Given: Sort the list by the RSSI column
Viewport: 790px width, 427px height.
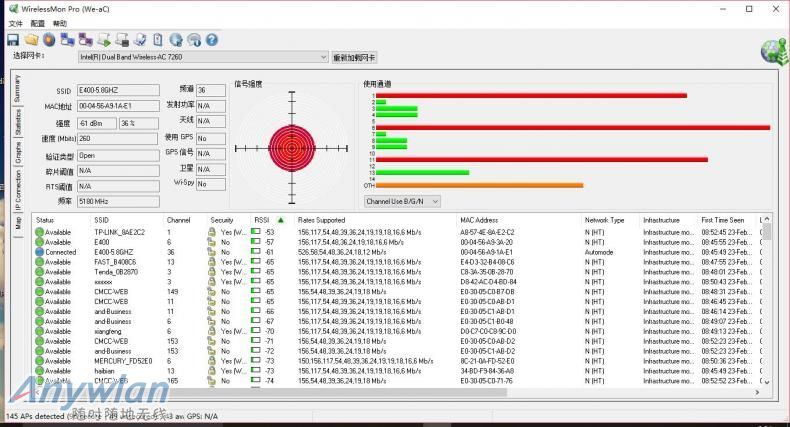Looking at the screenshot, I should coord(263,220).
